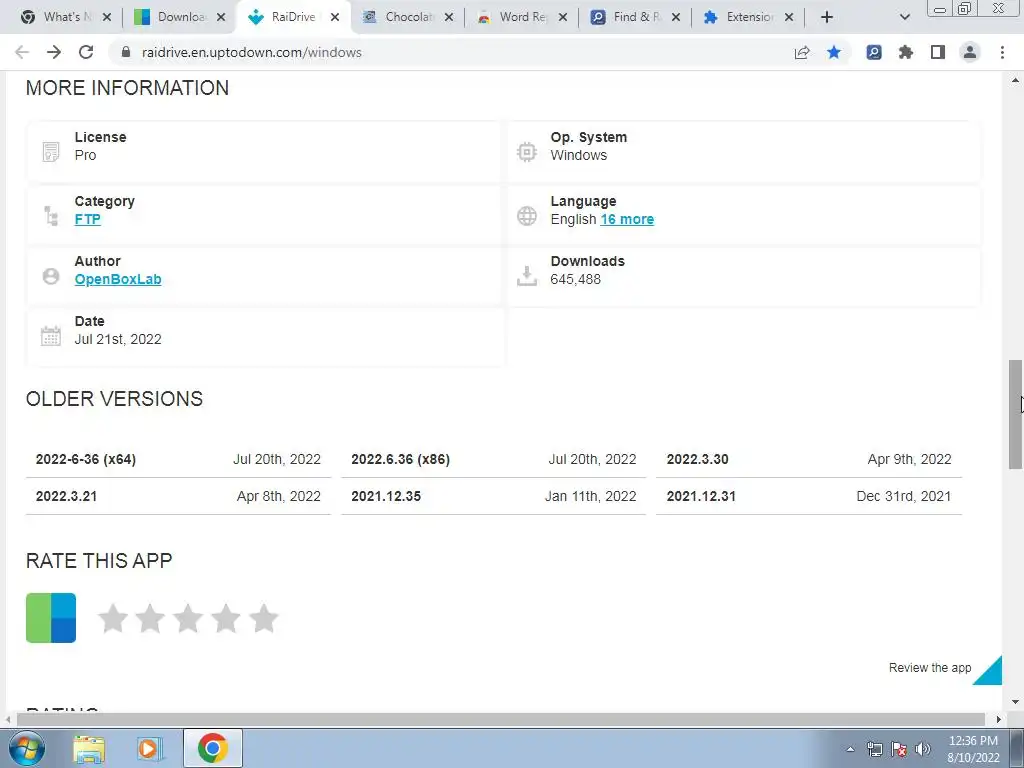Rate the app three stars
The image size is (1024, 768).
tap(188, 618)
